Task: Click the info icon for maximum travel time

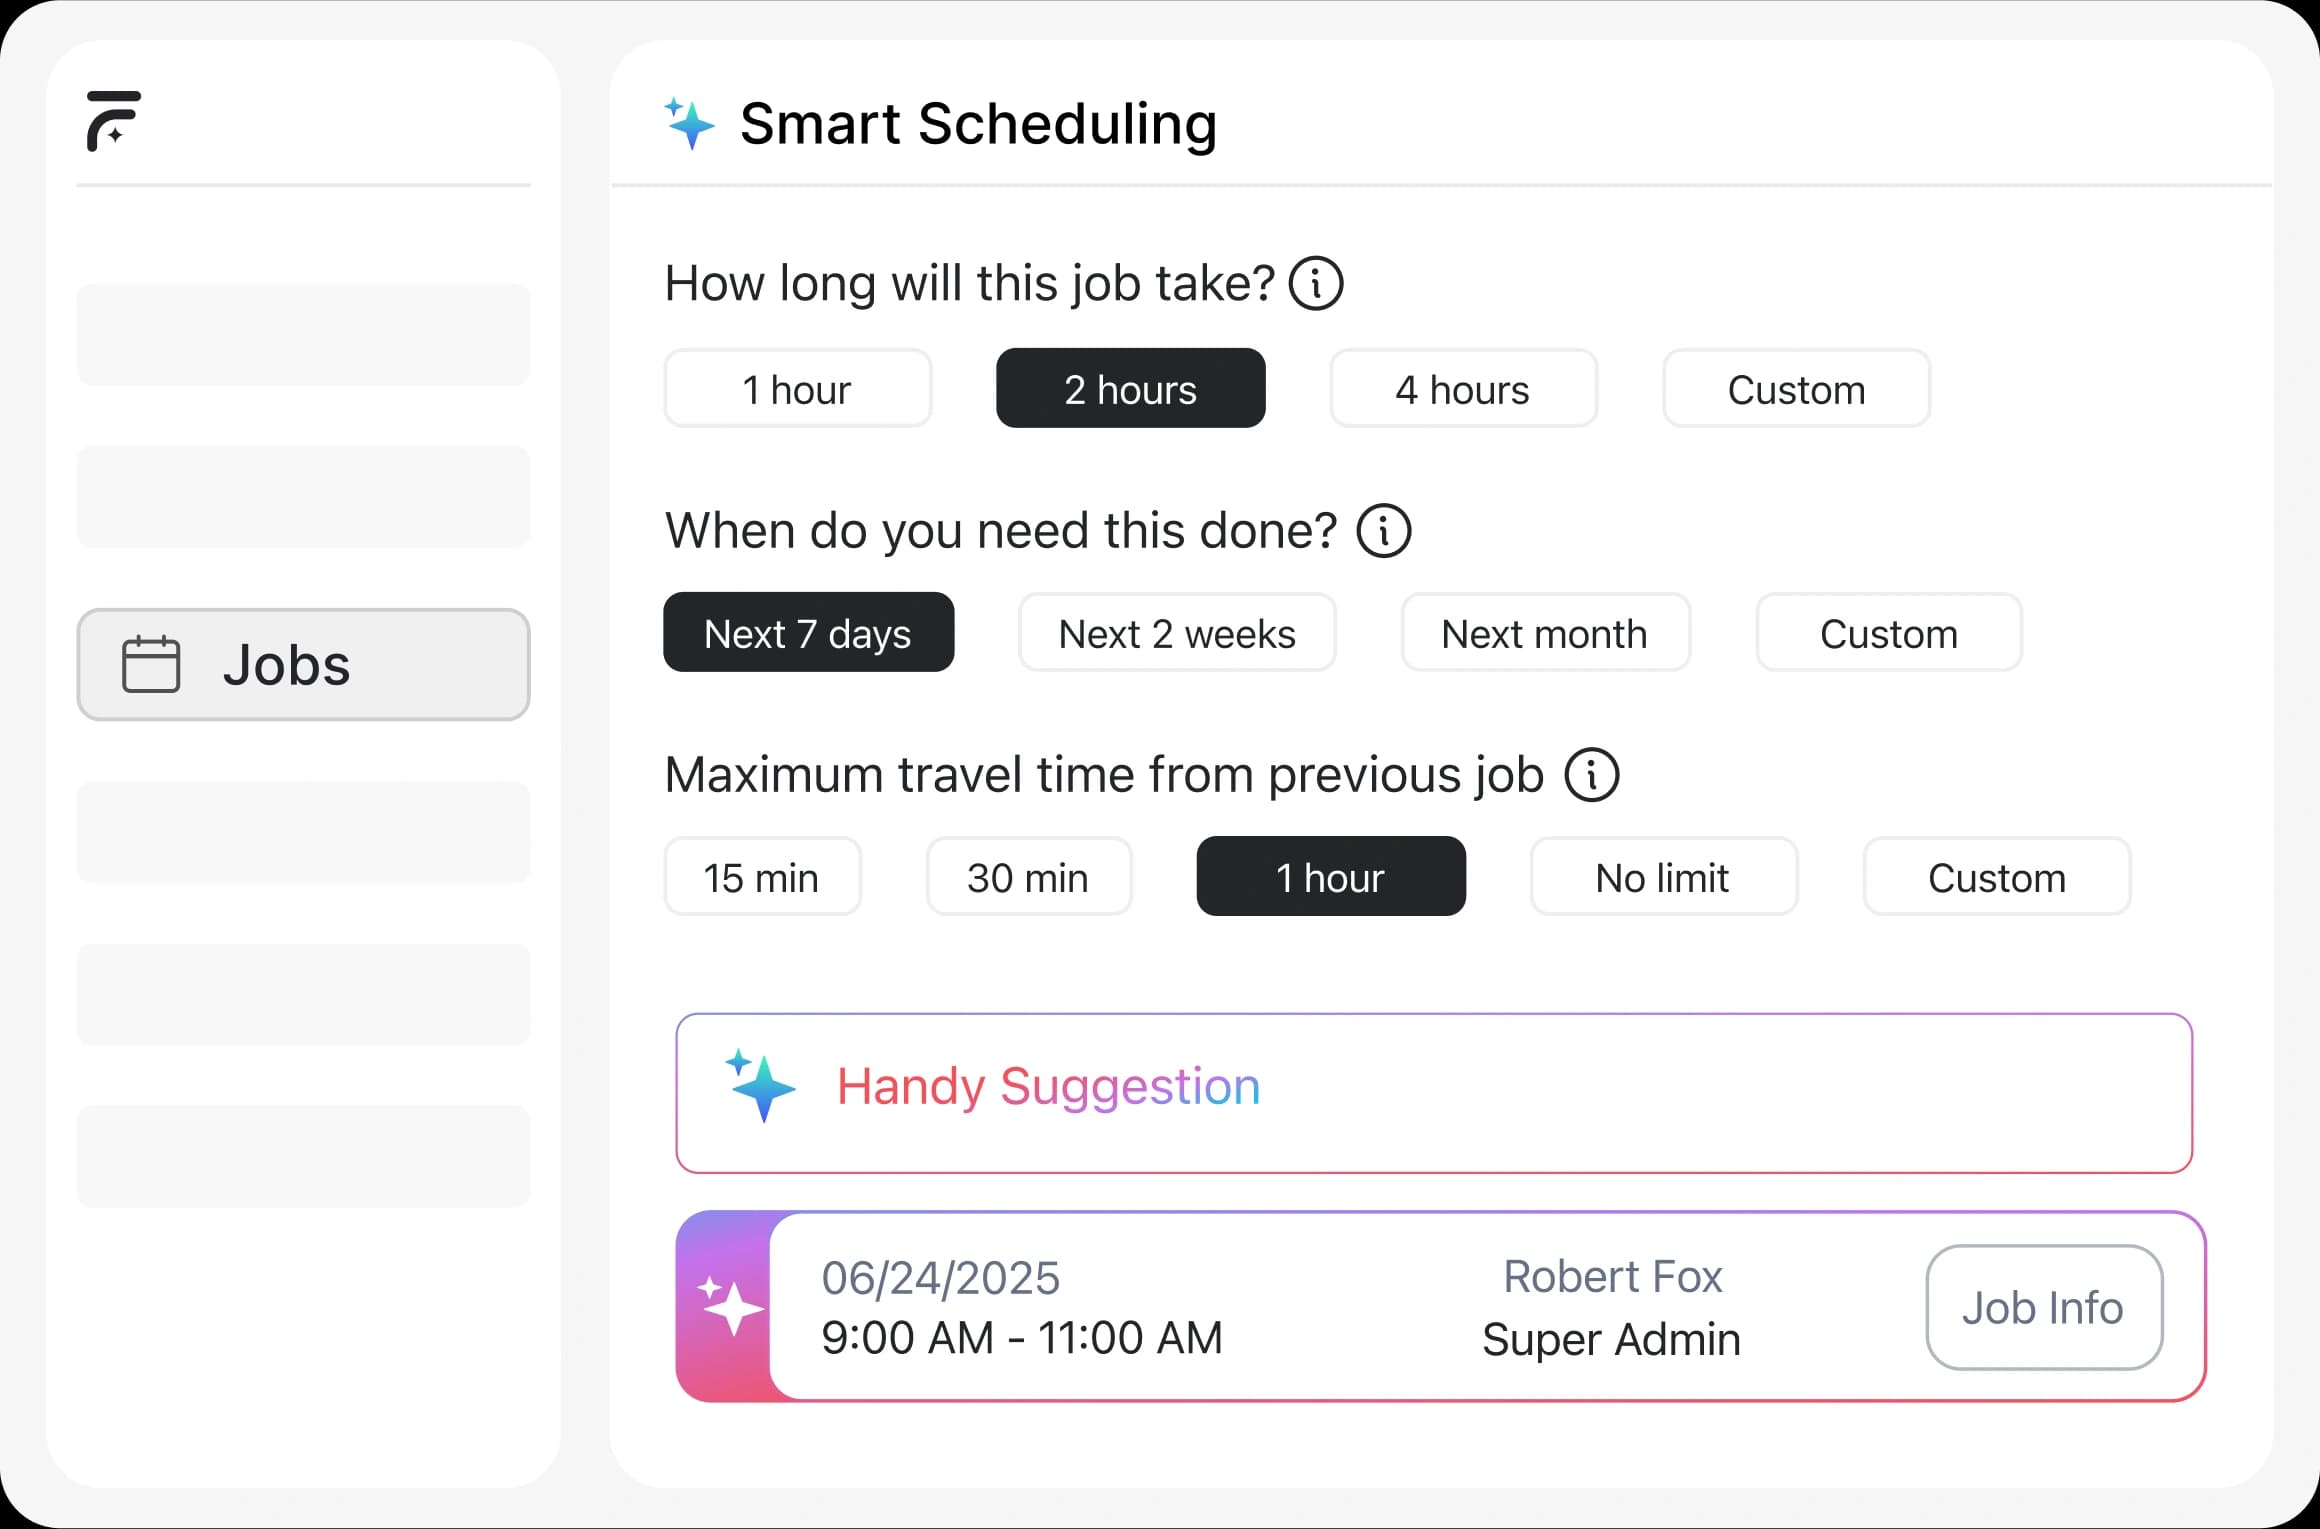Action: pyautogui.click(x=1591, y=775)
